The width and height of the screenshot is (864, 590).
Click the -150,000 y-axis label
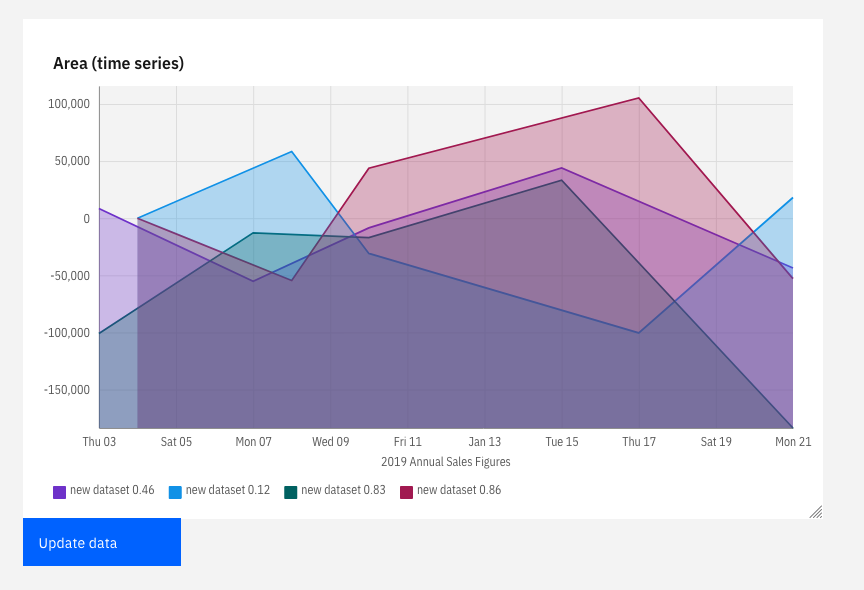coord(67,390)
